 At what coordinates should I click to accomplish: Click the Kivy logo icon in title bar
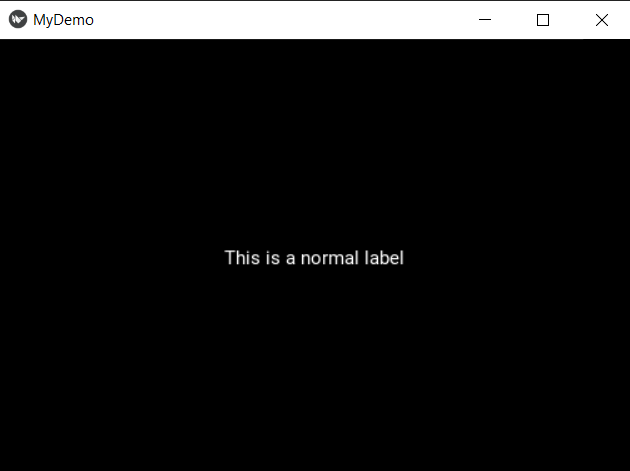coord(18,19)
